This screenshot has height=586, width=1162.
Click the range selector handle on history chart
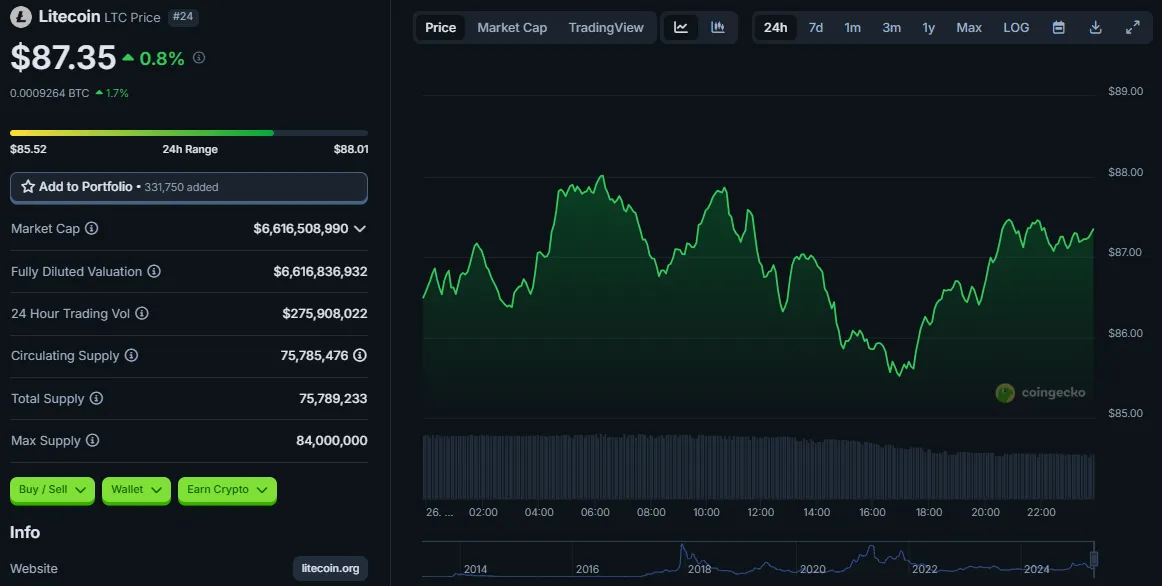[x=1093, y=559]
